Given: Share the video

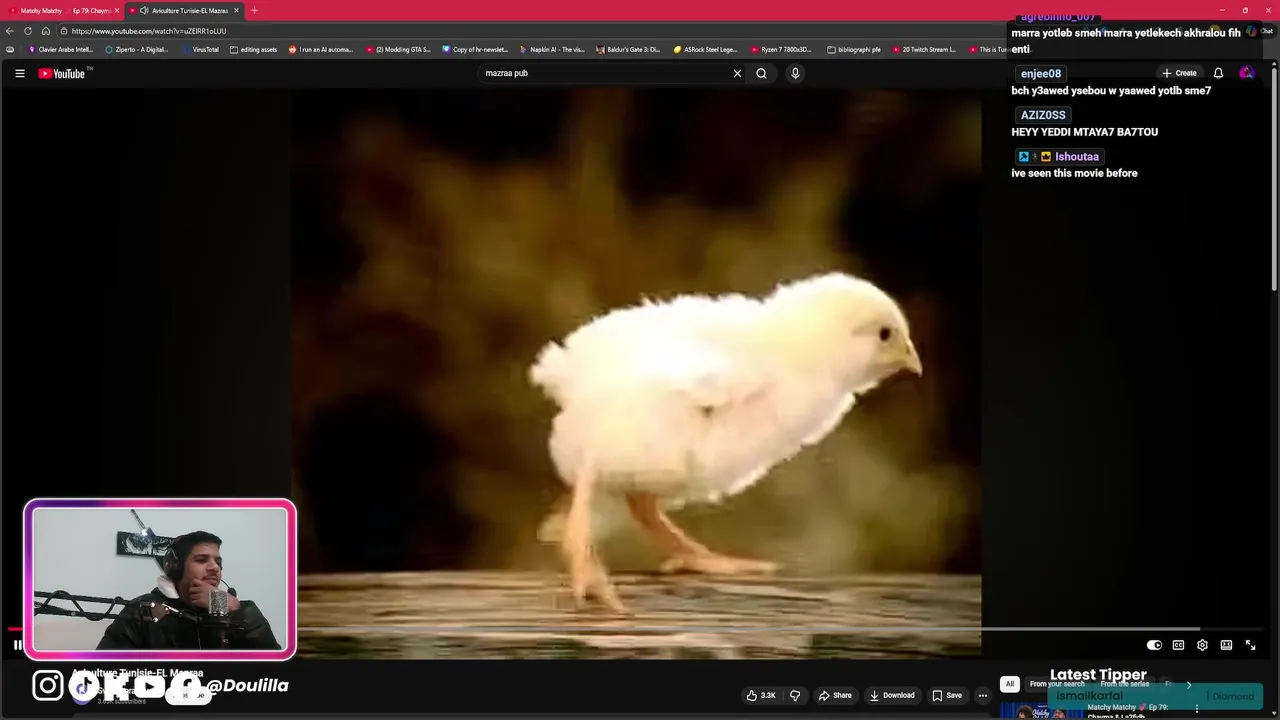Looking at the screenshot, I should tap(835, 695).
